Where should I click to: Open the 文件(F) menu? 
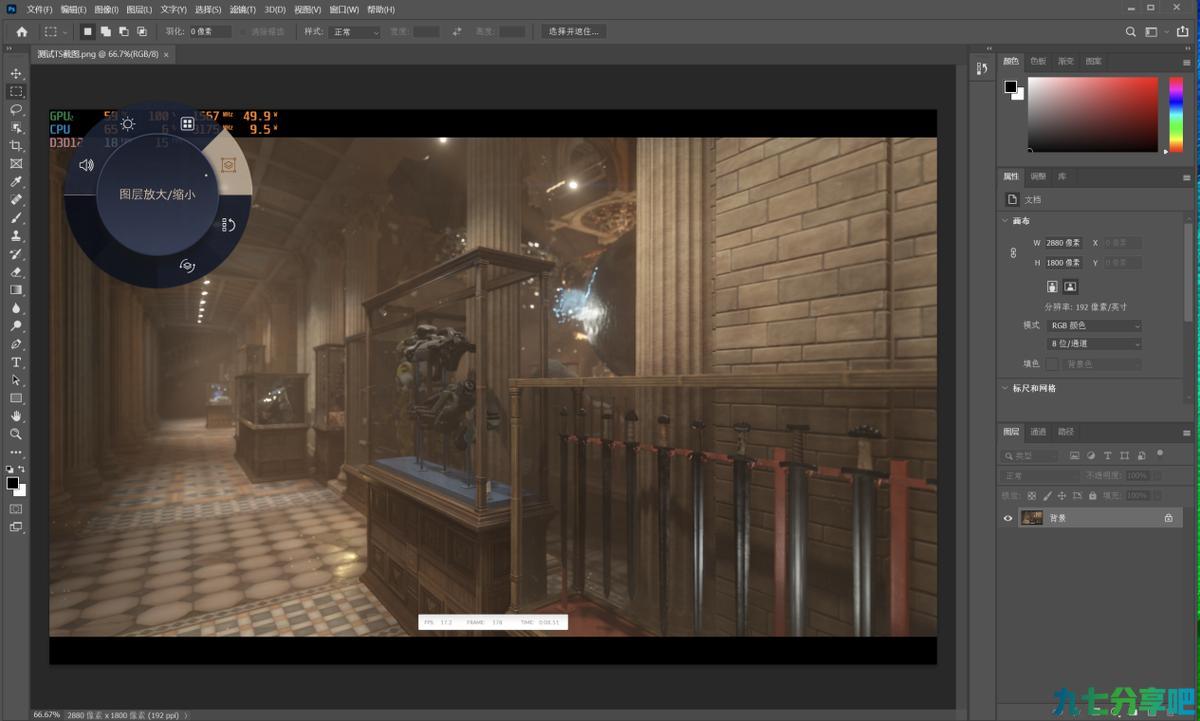40,9
